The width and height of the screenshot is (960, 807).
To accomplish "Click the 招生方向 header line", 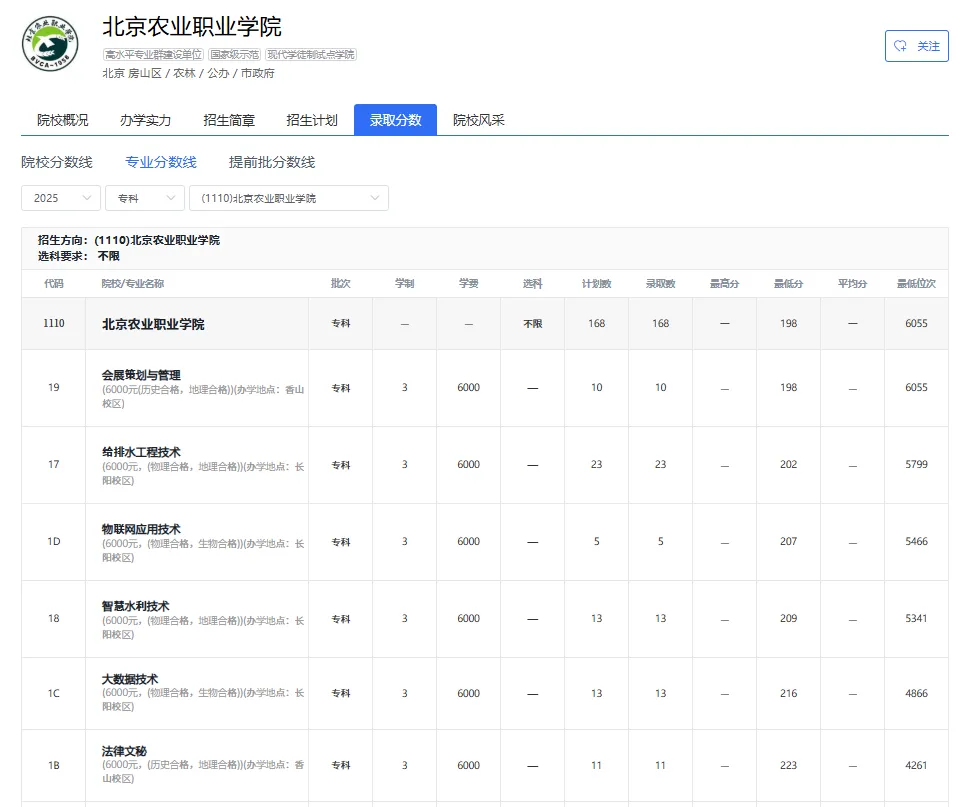I will (x=129, y=240).
